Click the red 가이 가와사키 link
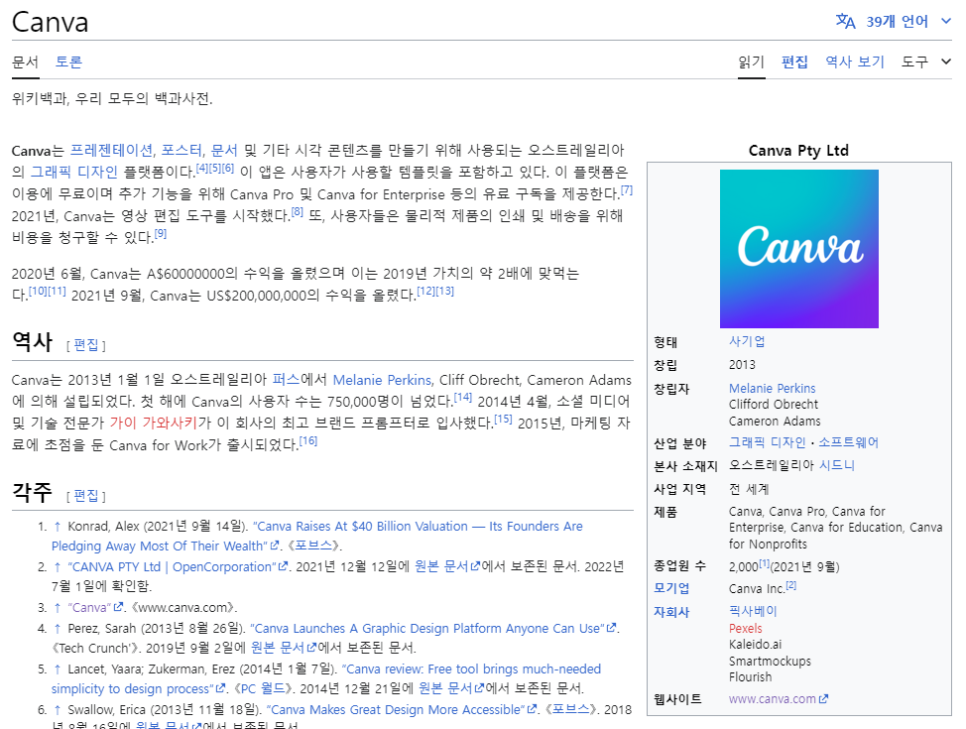966x729 pixels. click(x=153, y=423)
